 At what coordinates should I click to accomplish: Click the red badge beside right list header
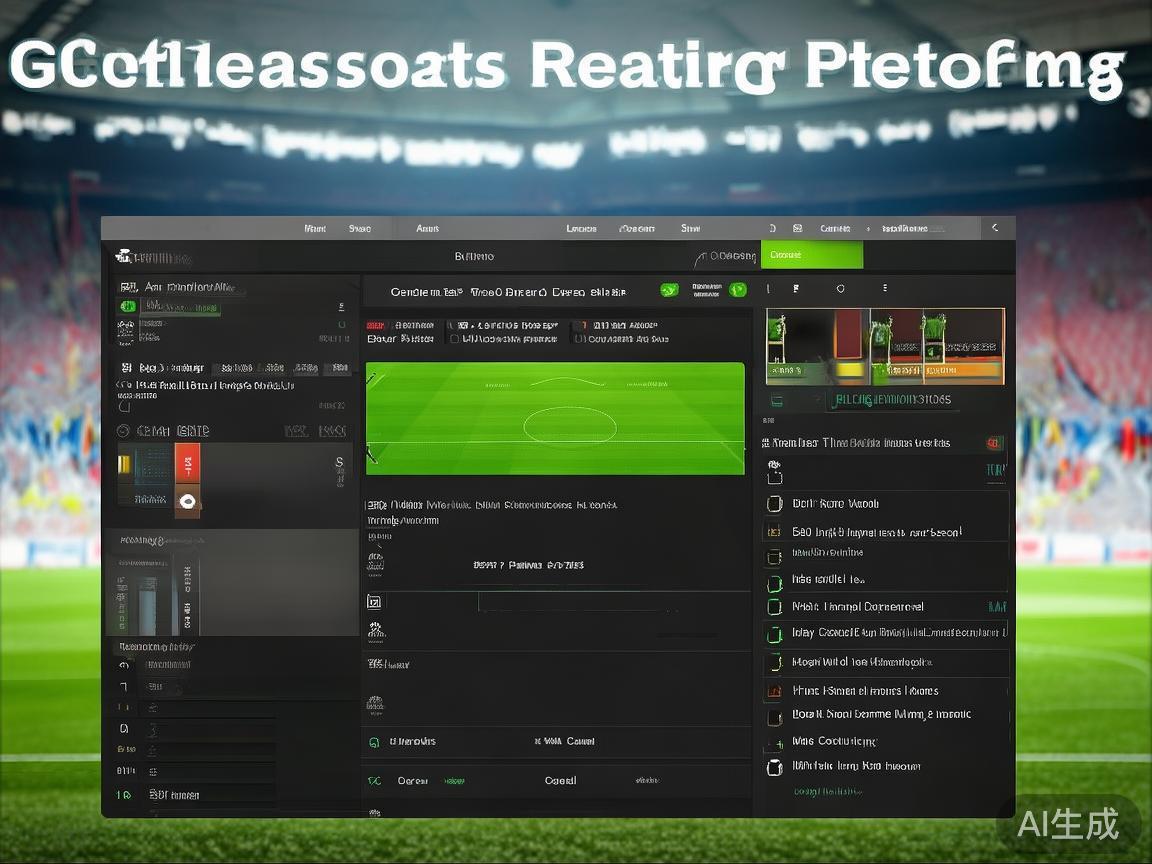pos(994,443)
